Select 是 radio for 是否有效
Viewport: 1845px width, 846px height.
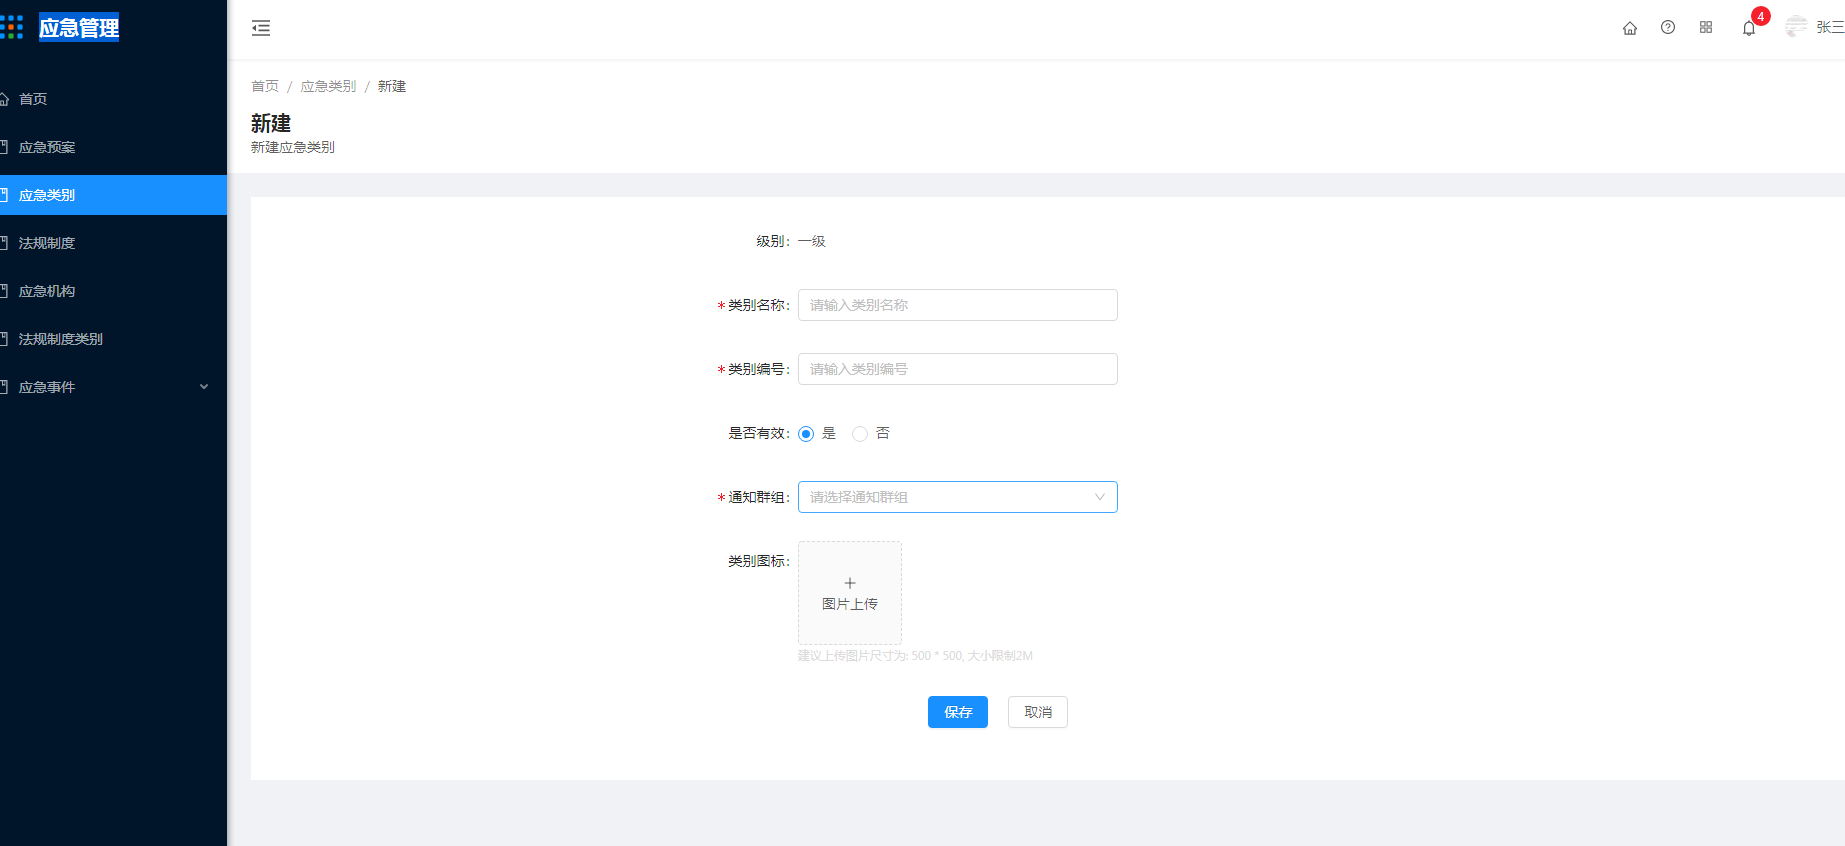[806, 434]
